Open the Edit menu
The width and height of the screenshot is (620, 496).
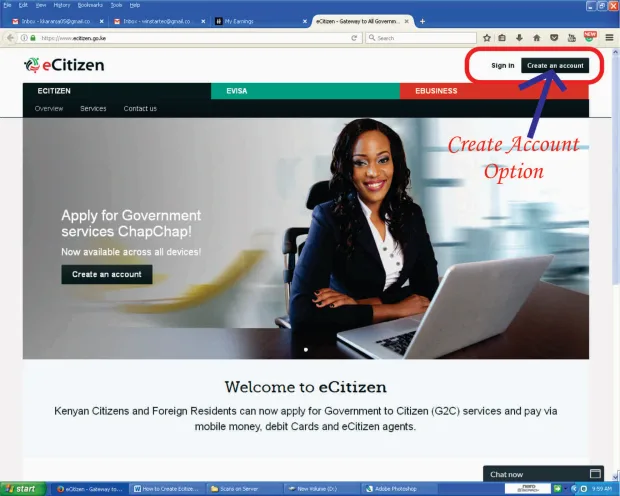(x=23, y=5)
